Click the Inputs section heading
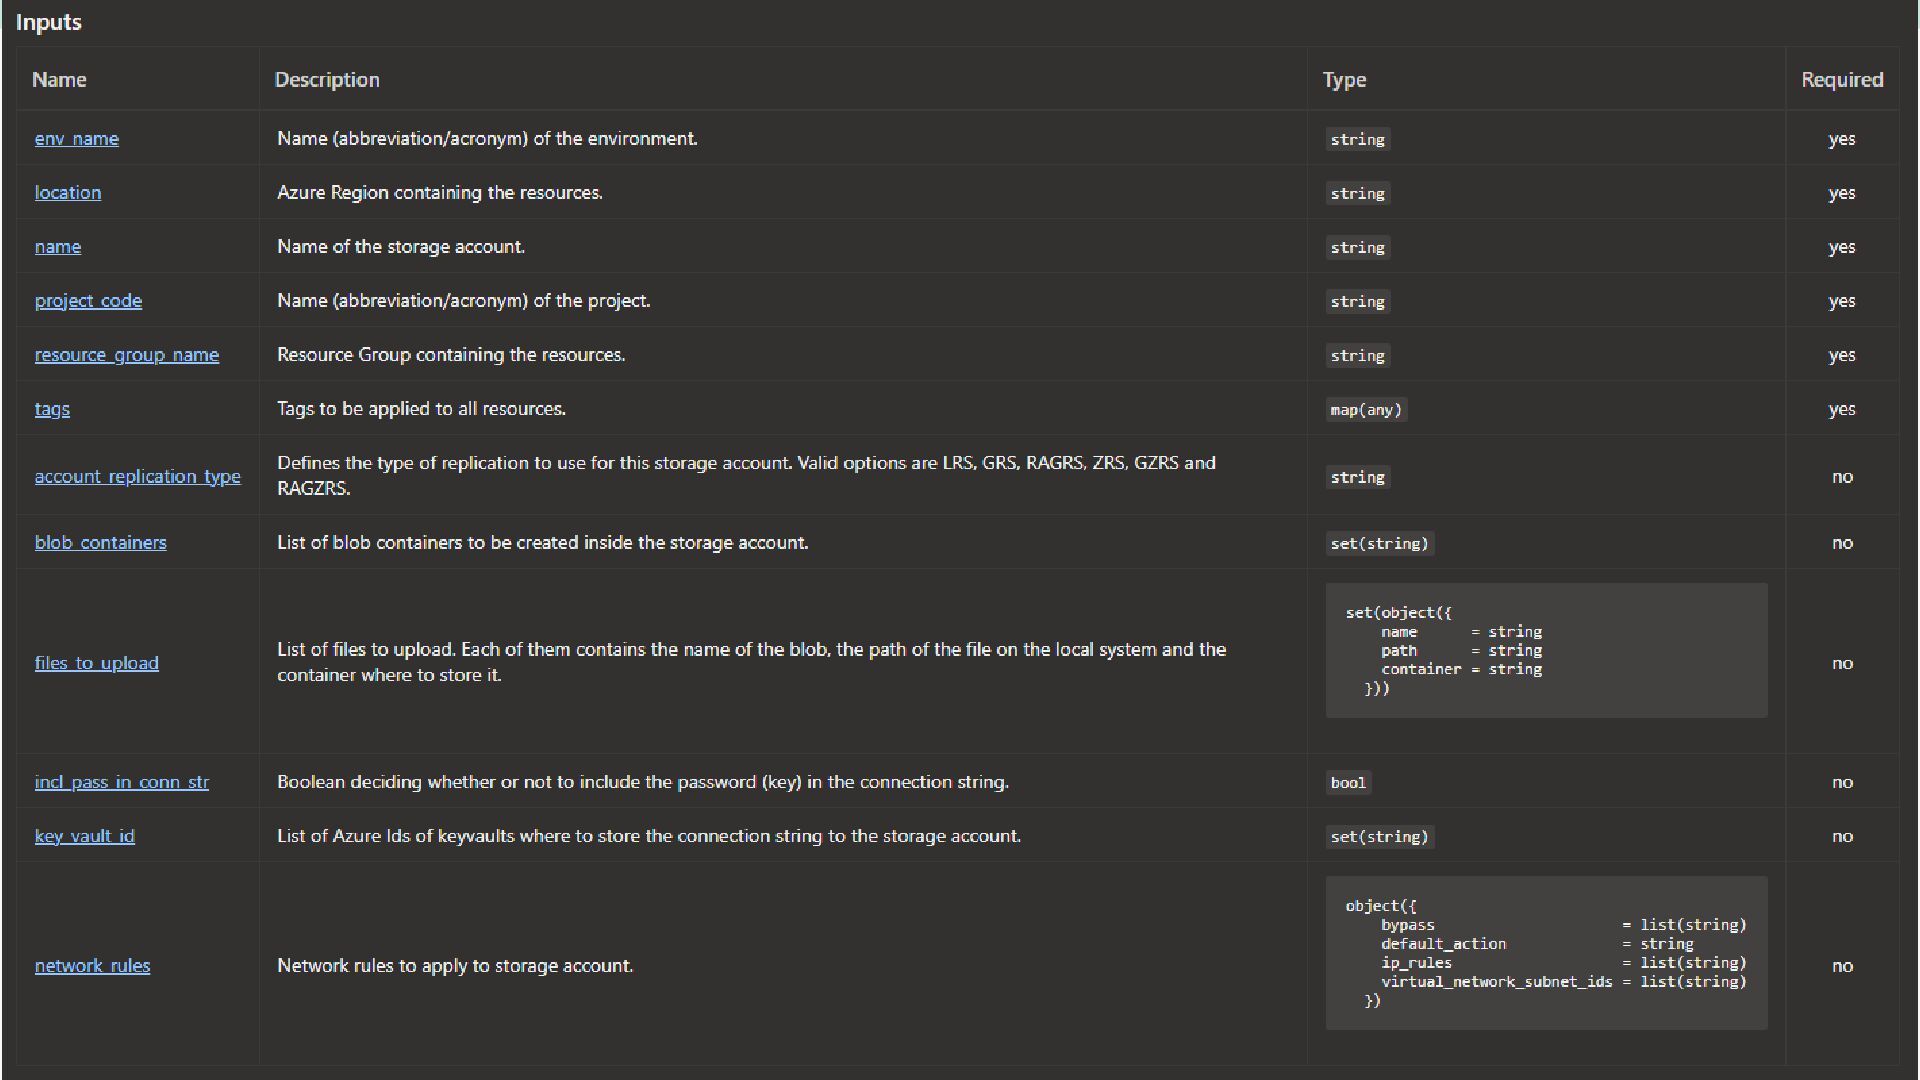 click(x=49, y=22)
